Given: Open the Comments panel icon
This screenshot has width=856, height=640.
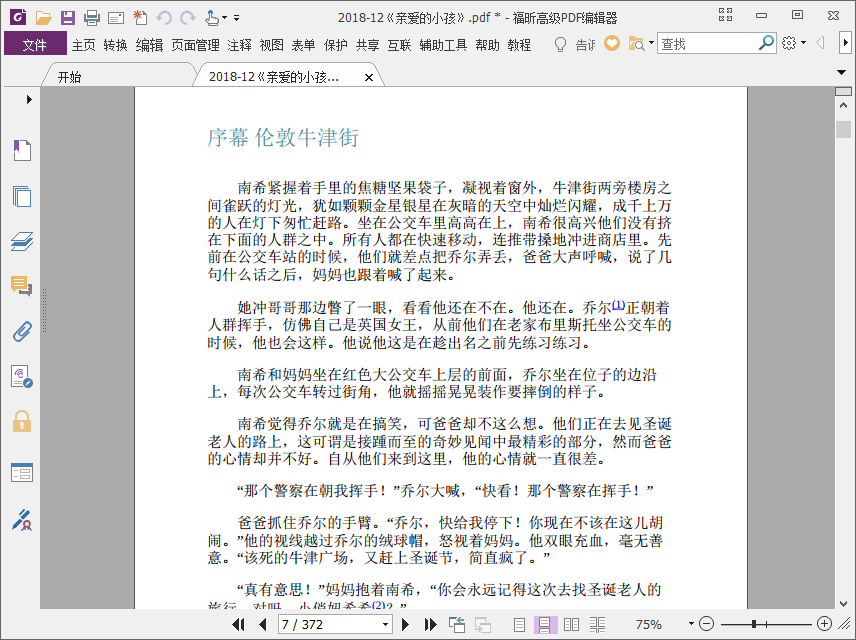Looking at the screenshot, I should click(22, 285).
